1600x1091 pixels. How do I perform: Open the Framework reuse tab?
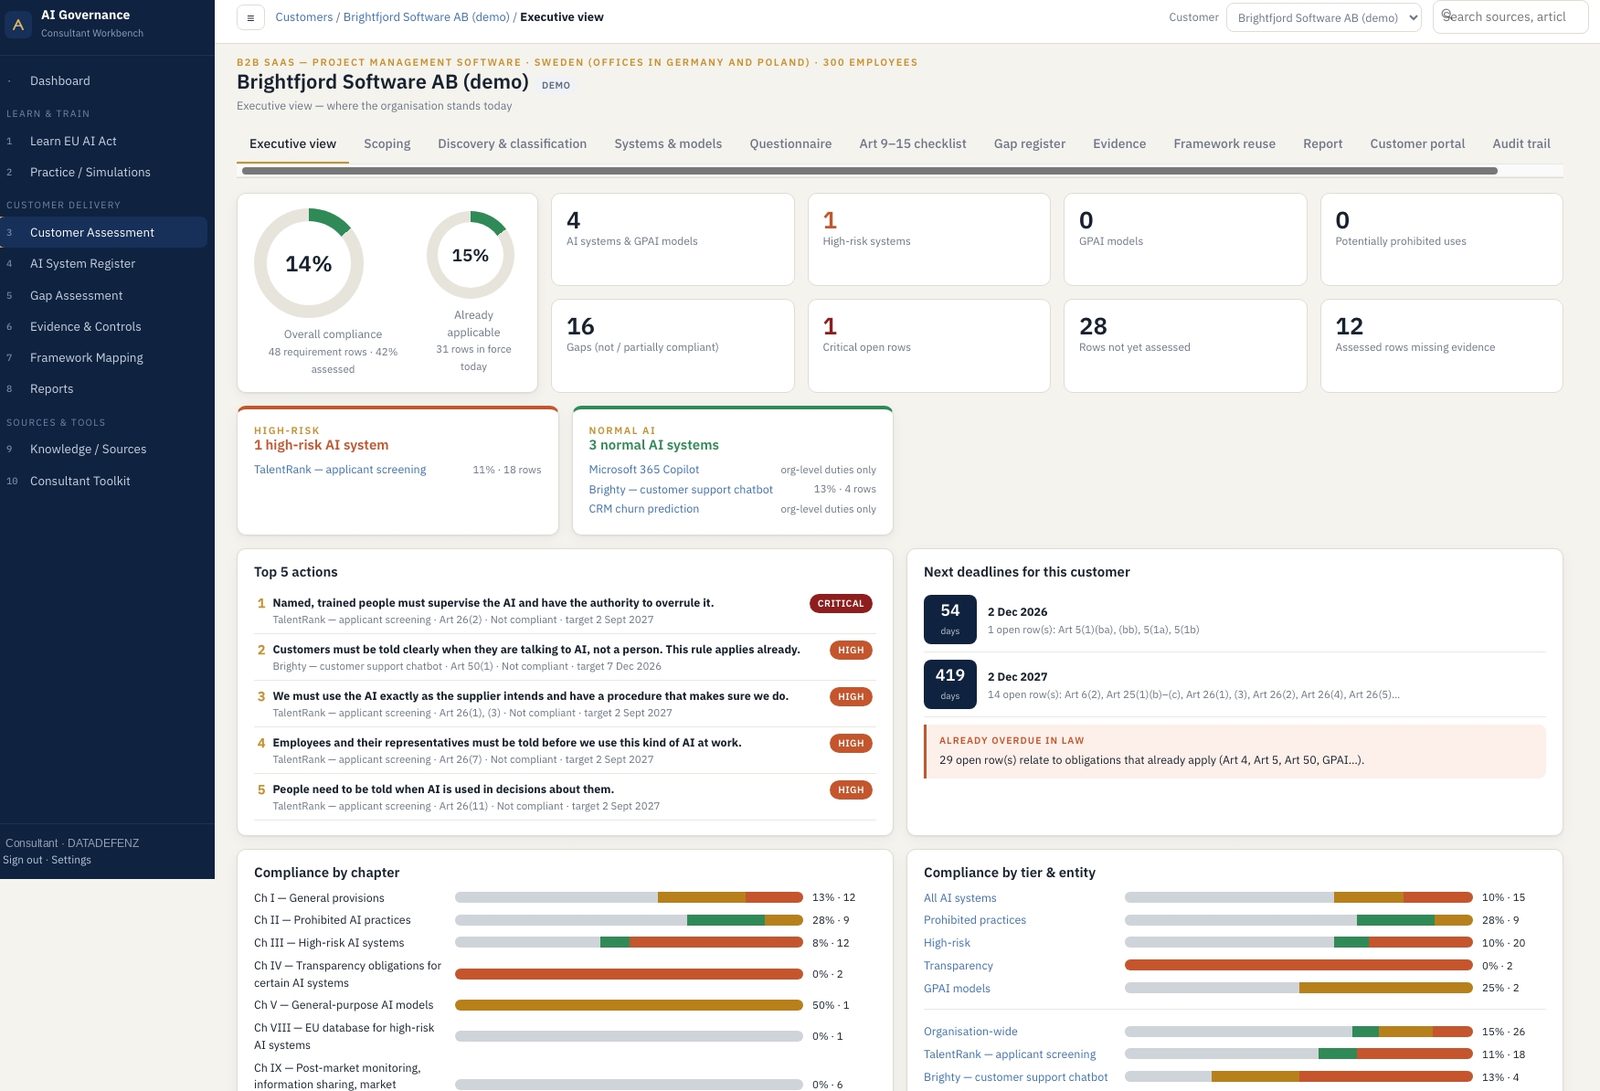point(1224,144)
